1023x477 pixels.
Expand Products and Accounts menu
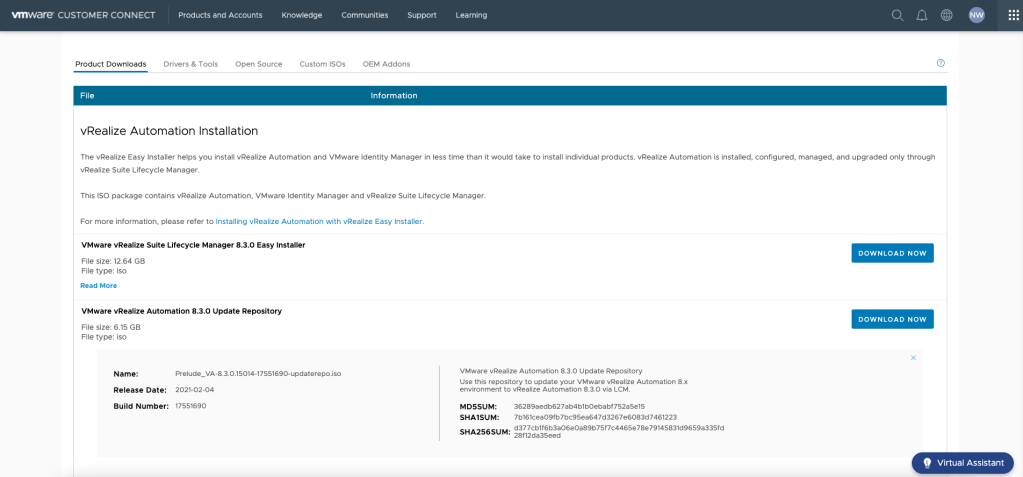[x=220, y=15]
